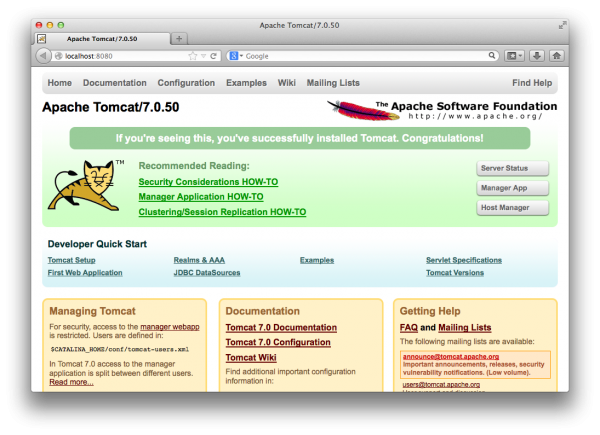The height and width of the screenshot is (435, 600).
Task: Click the Server Status button
Action: pyautogui.click(x=512, y=168)
